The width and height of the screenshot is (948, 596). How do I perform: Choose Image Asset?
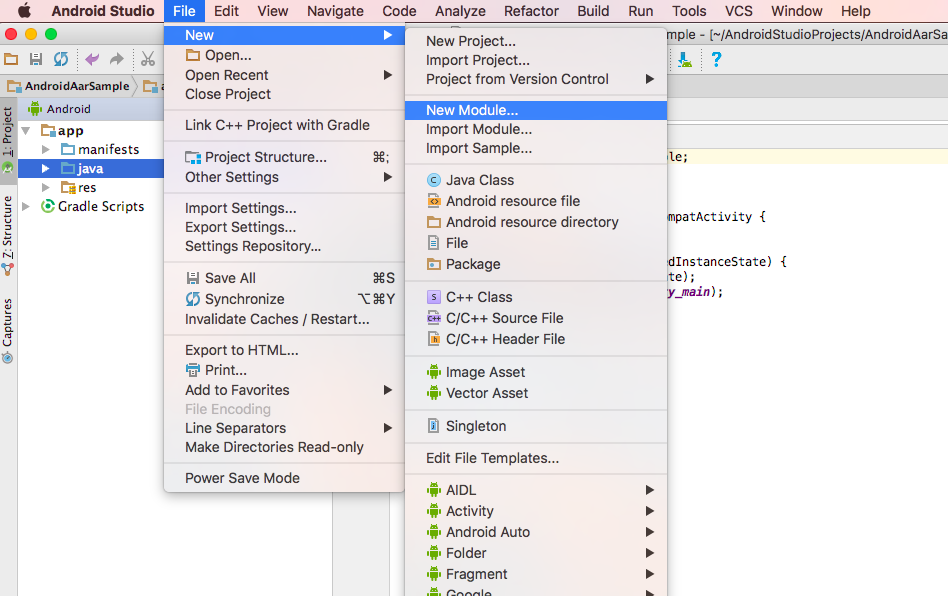tap(536, 372)
